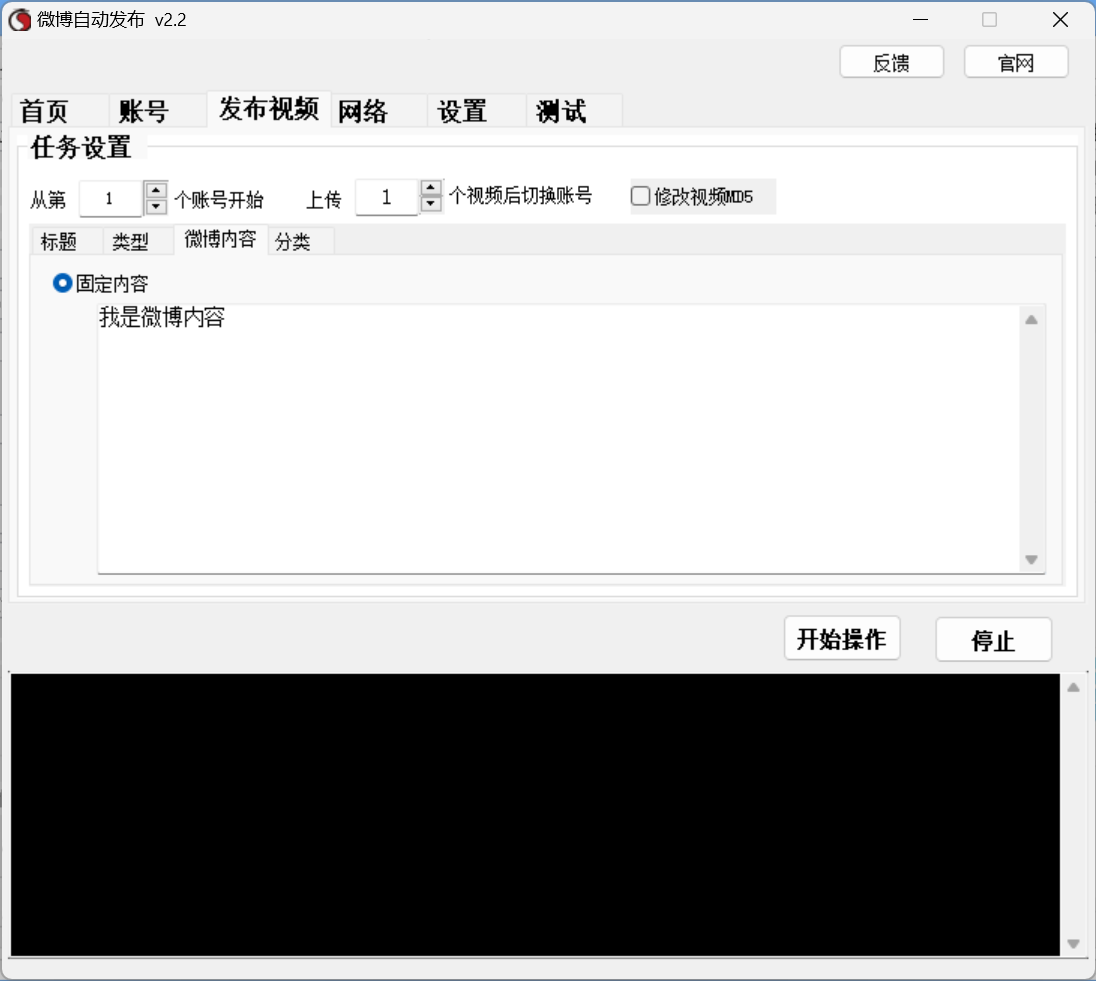The height and width of the screenshot is (981, 1096).
Task: Select the 标题 sub-tab
Action: pos(59,242)
